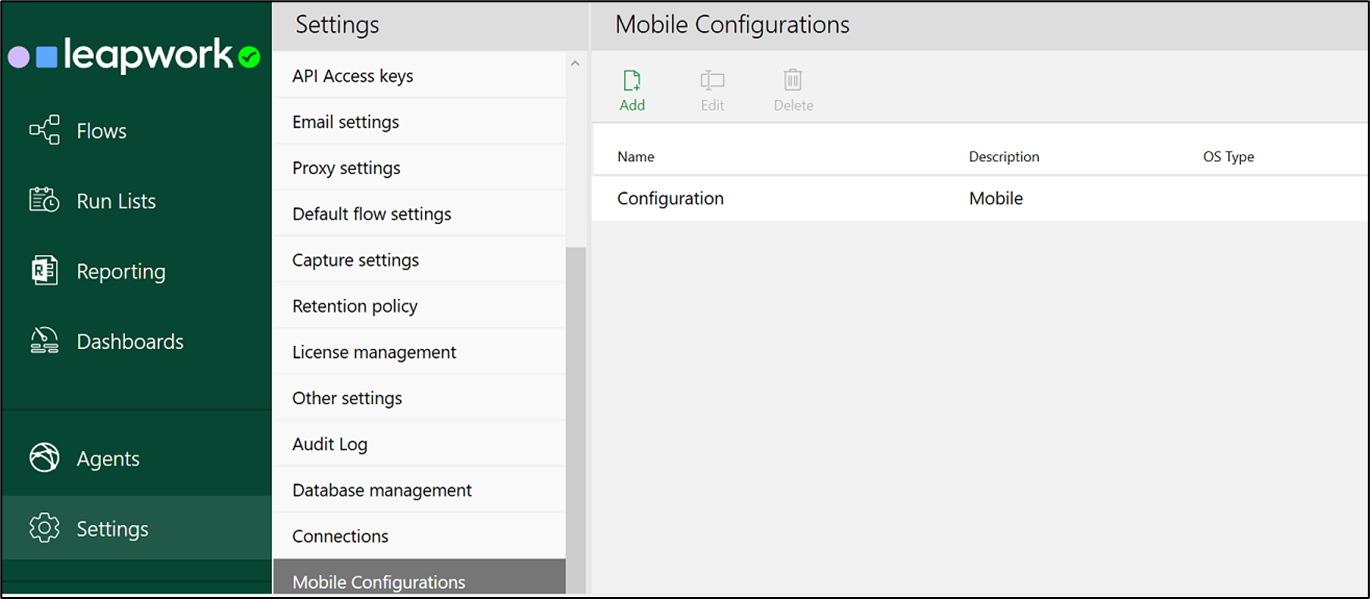Select Email settings from the list

click(345, 121)
